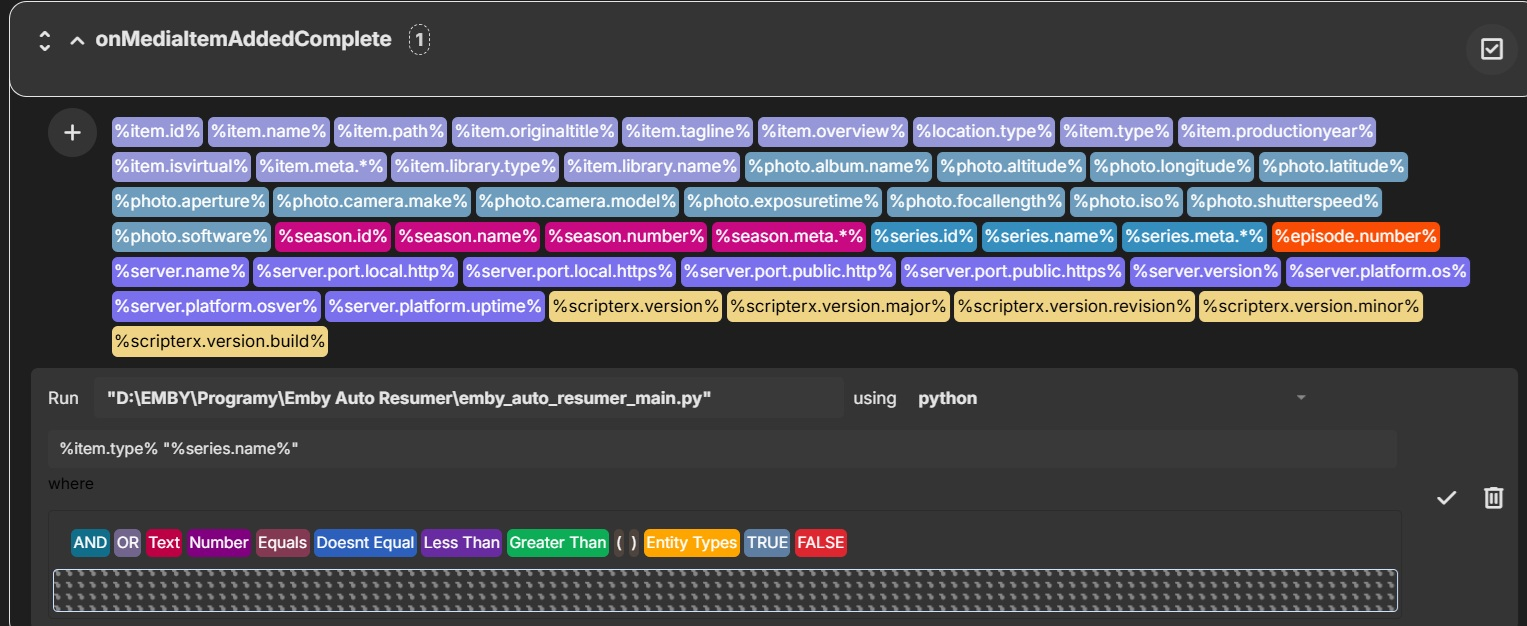
Task: Confirm the action with the checkmark icon
Action: (x=1446, y=497)
